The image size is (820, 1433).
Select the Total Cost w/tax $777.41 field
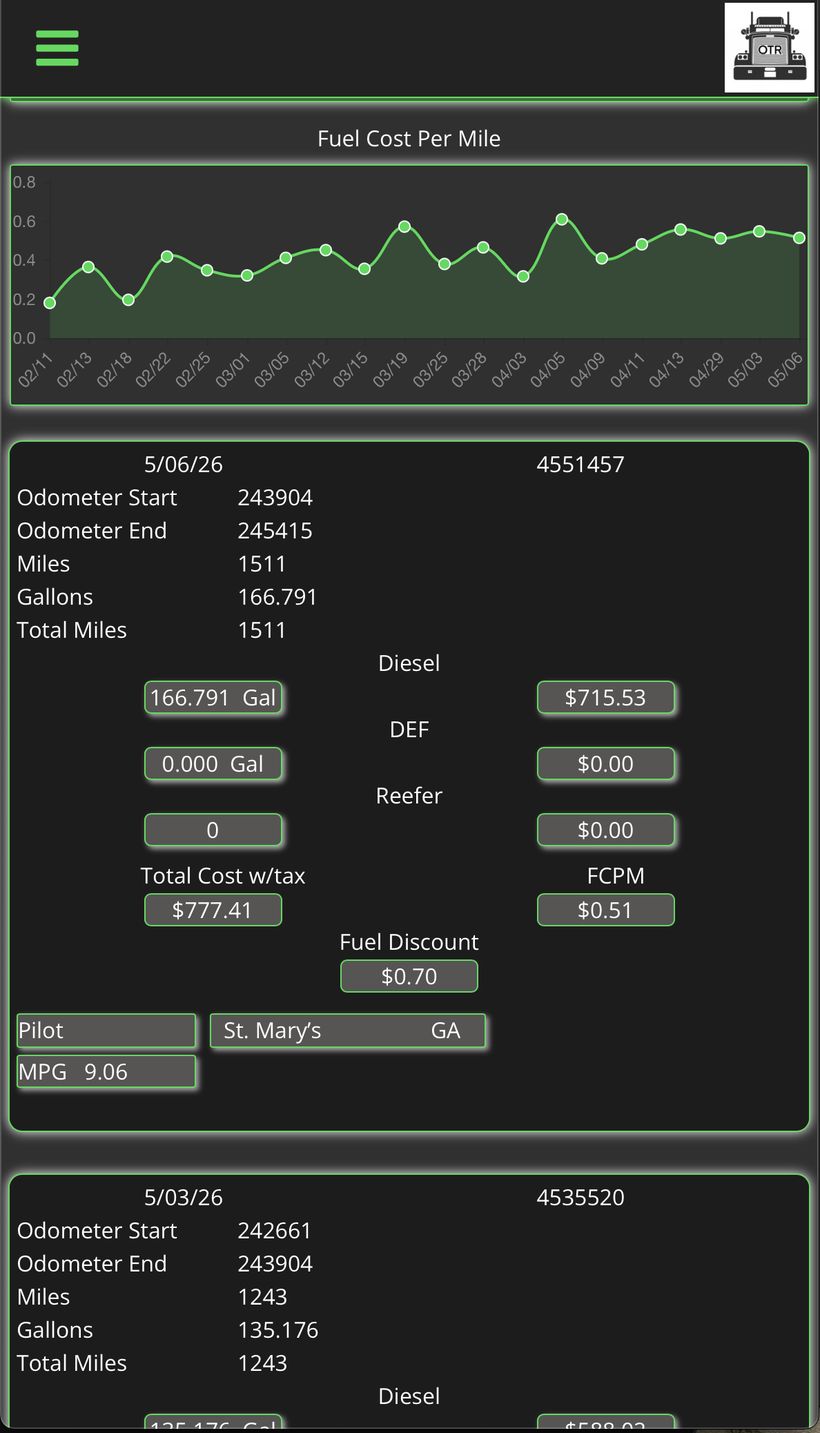(213, 910)
